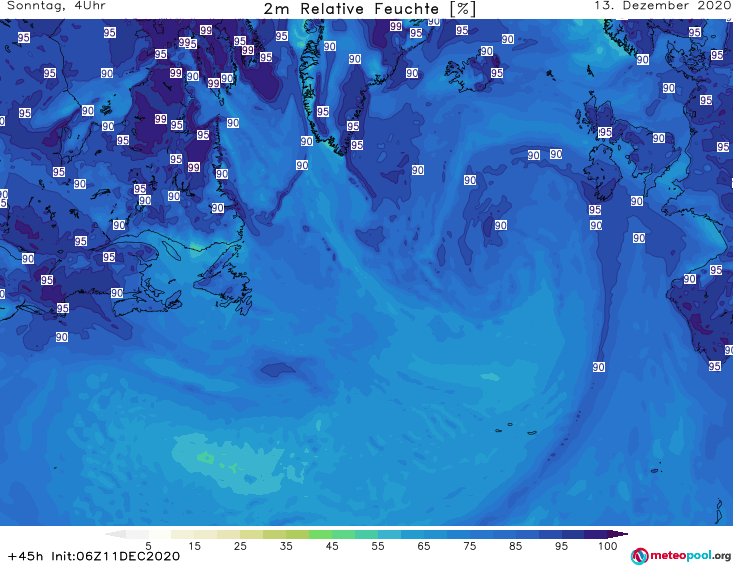The image size is (733, 566).
Task: Click the color scale tick label "55"
Action: 378,545
